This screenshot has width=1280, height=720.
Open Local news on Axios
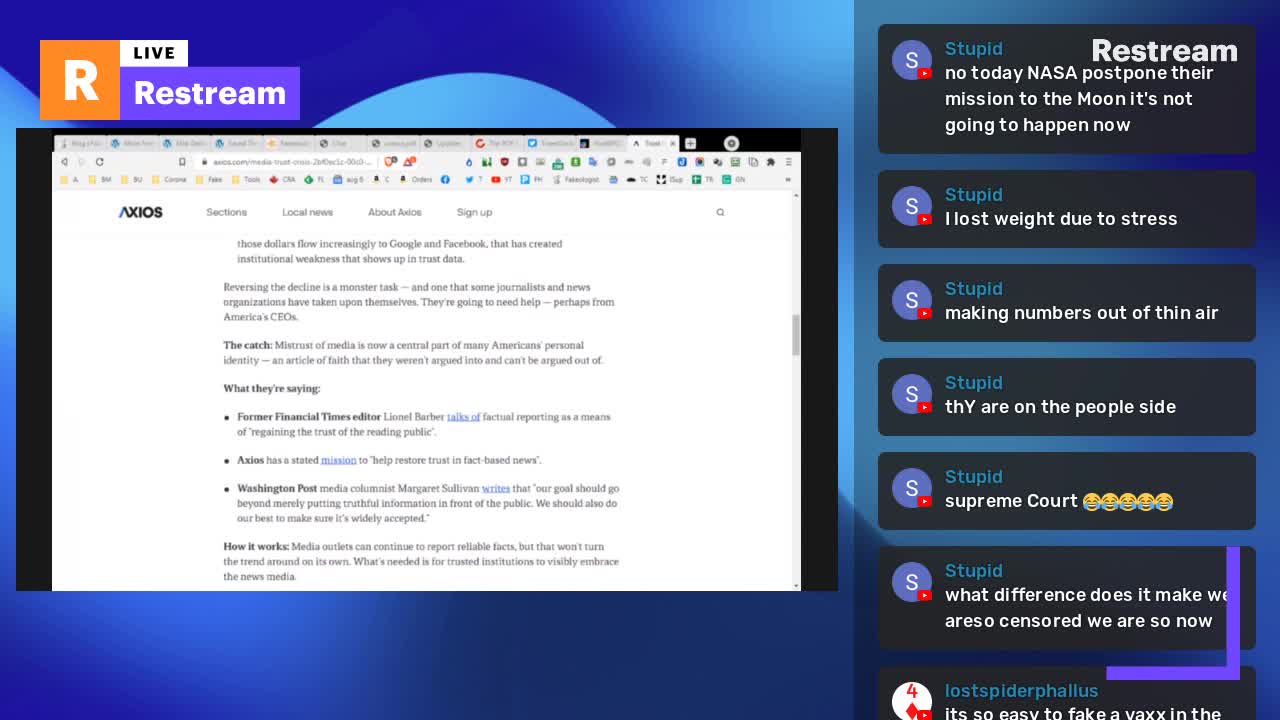(x=307, y=212)
